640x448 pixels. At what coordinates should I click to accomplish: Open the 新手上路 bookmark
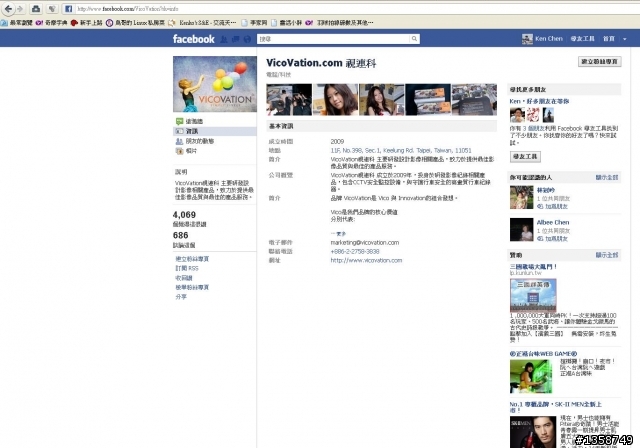87,23
